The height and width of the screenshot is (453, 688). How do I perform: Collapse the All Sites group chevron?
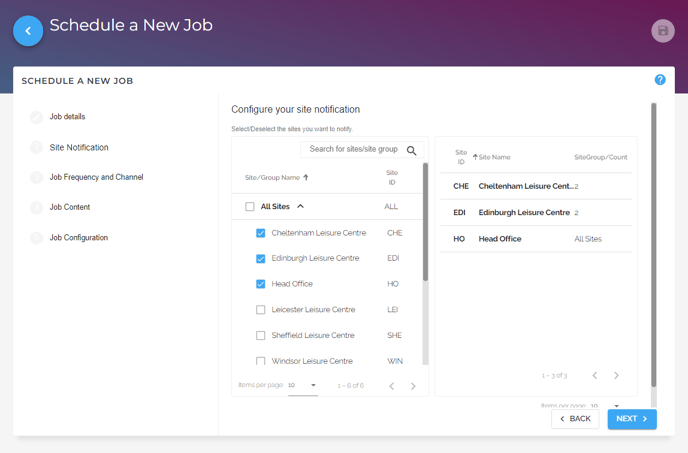click(300, 206)
